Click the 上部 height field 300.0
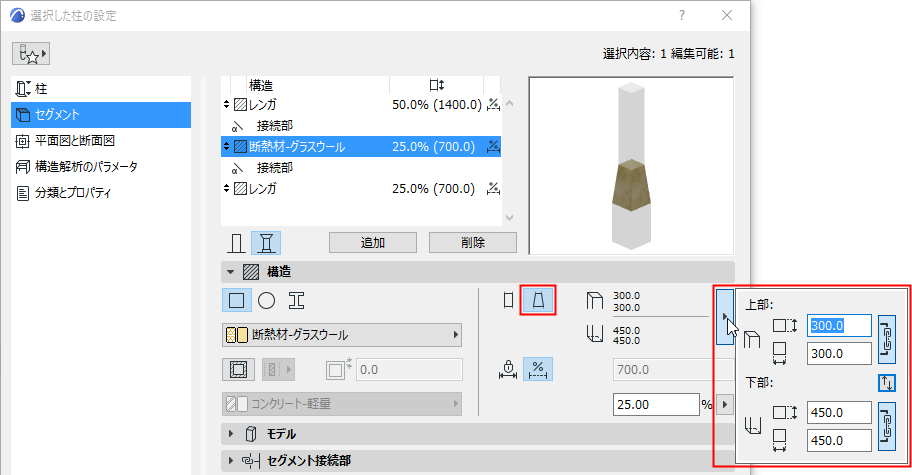Image resolution: width=912 pixels, height=475 pixels. tap(839, 326)
